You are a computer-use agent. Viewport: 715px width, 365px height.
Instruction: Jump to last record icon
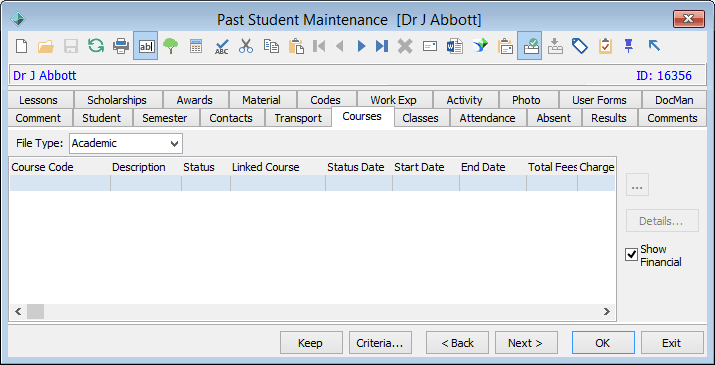[382, 46]
